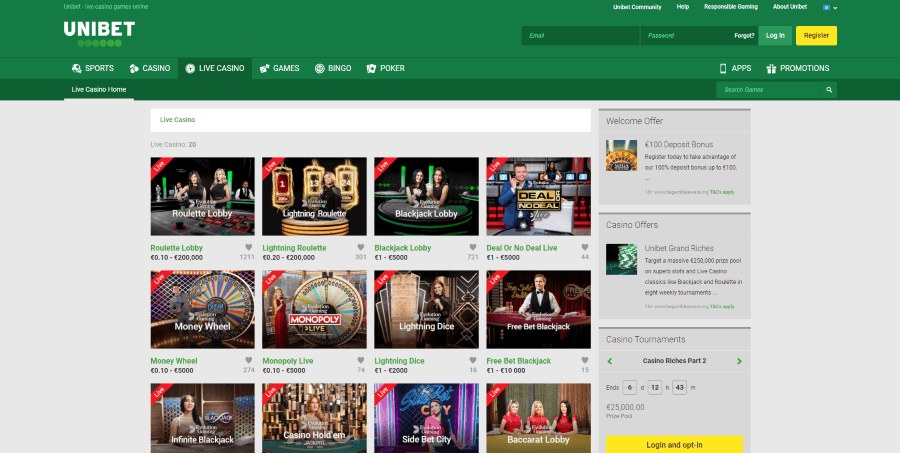Select the Live Casino menu
900x453 pixels.
click(215, 68)
